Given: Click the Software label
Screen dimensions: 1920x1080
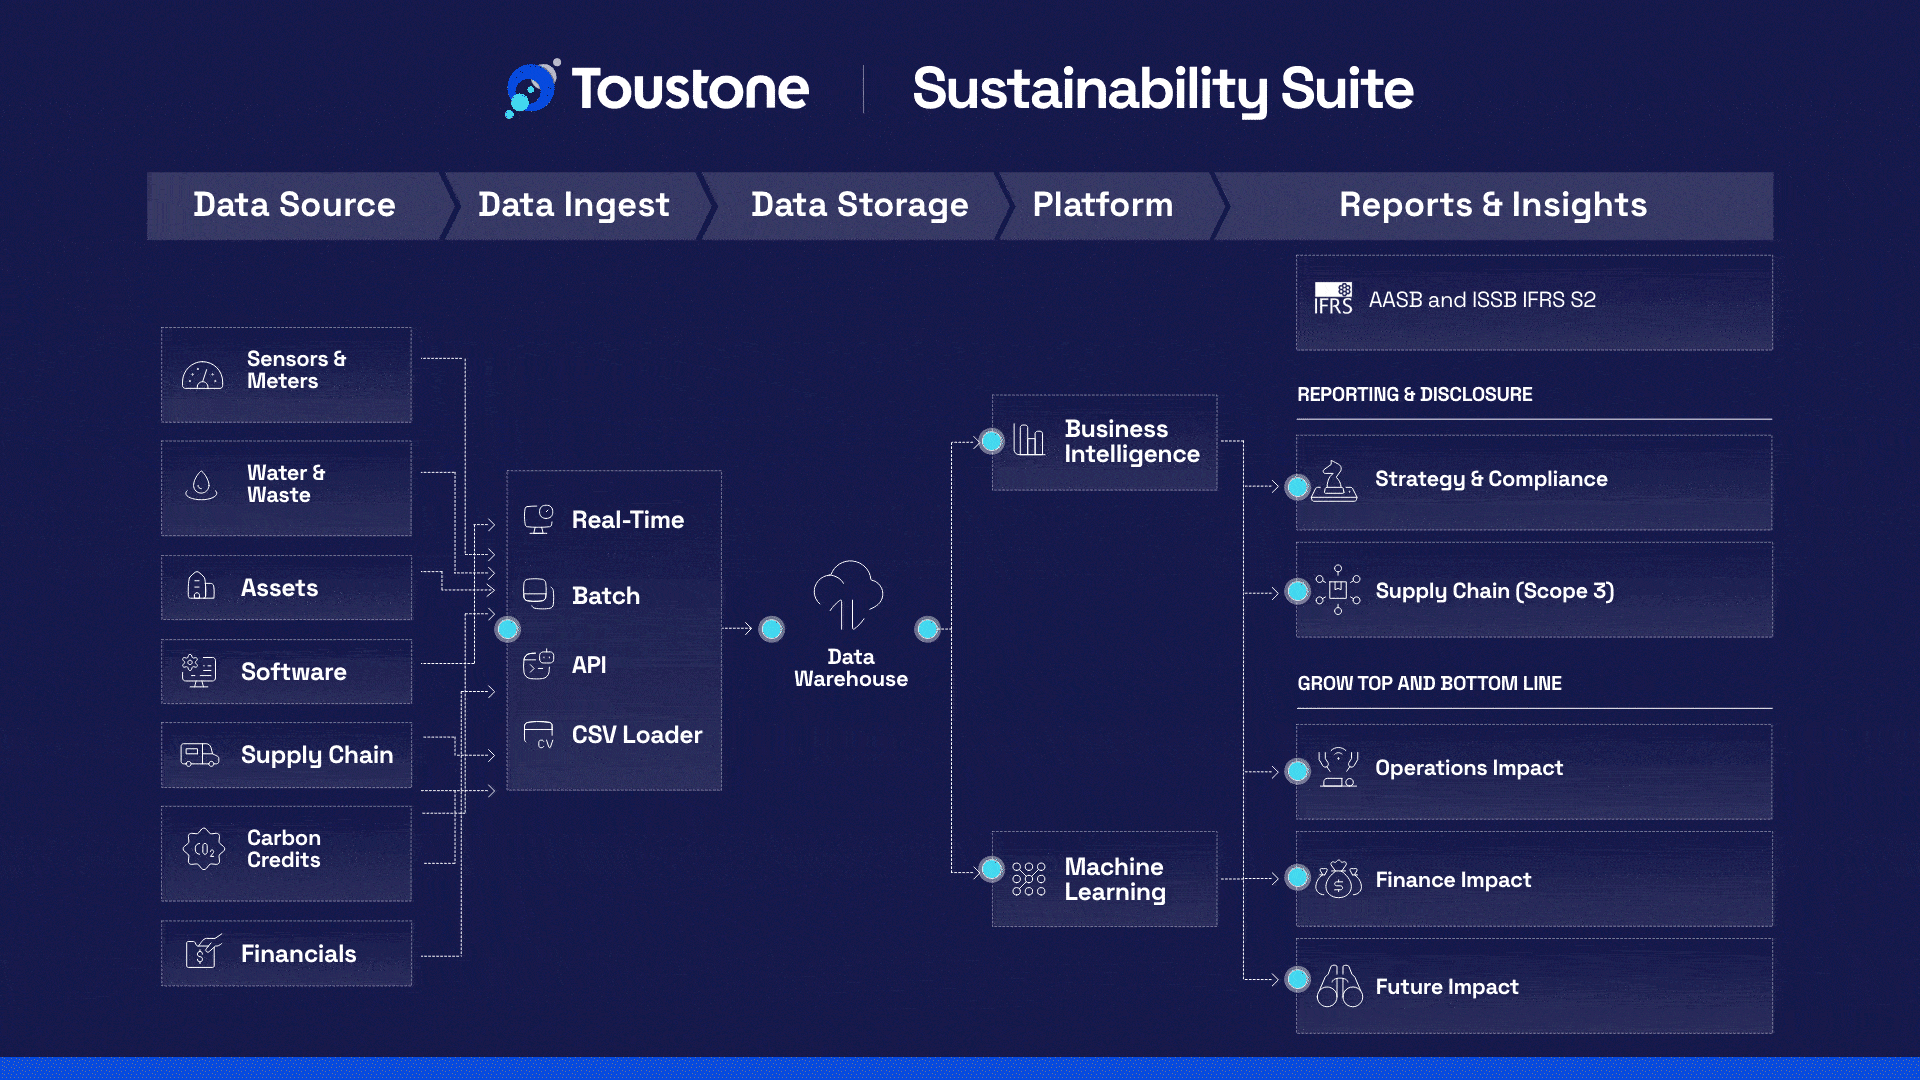Looking at the screenshot, I should 294,672.
